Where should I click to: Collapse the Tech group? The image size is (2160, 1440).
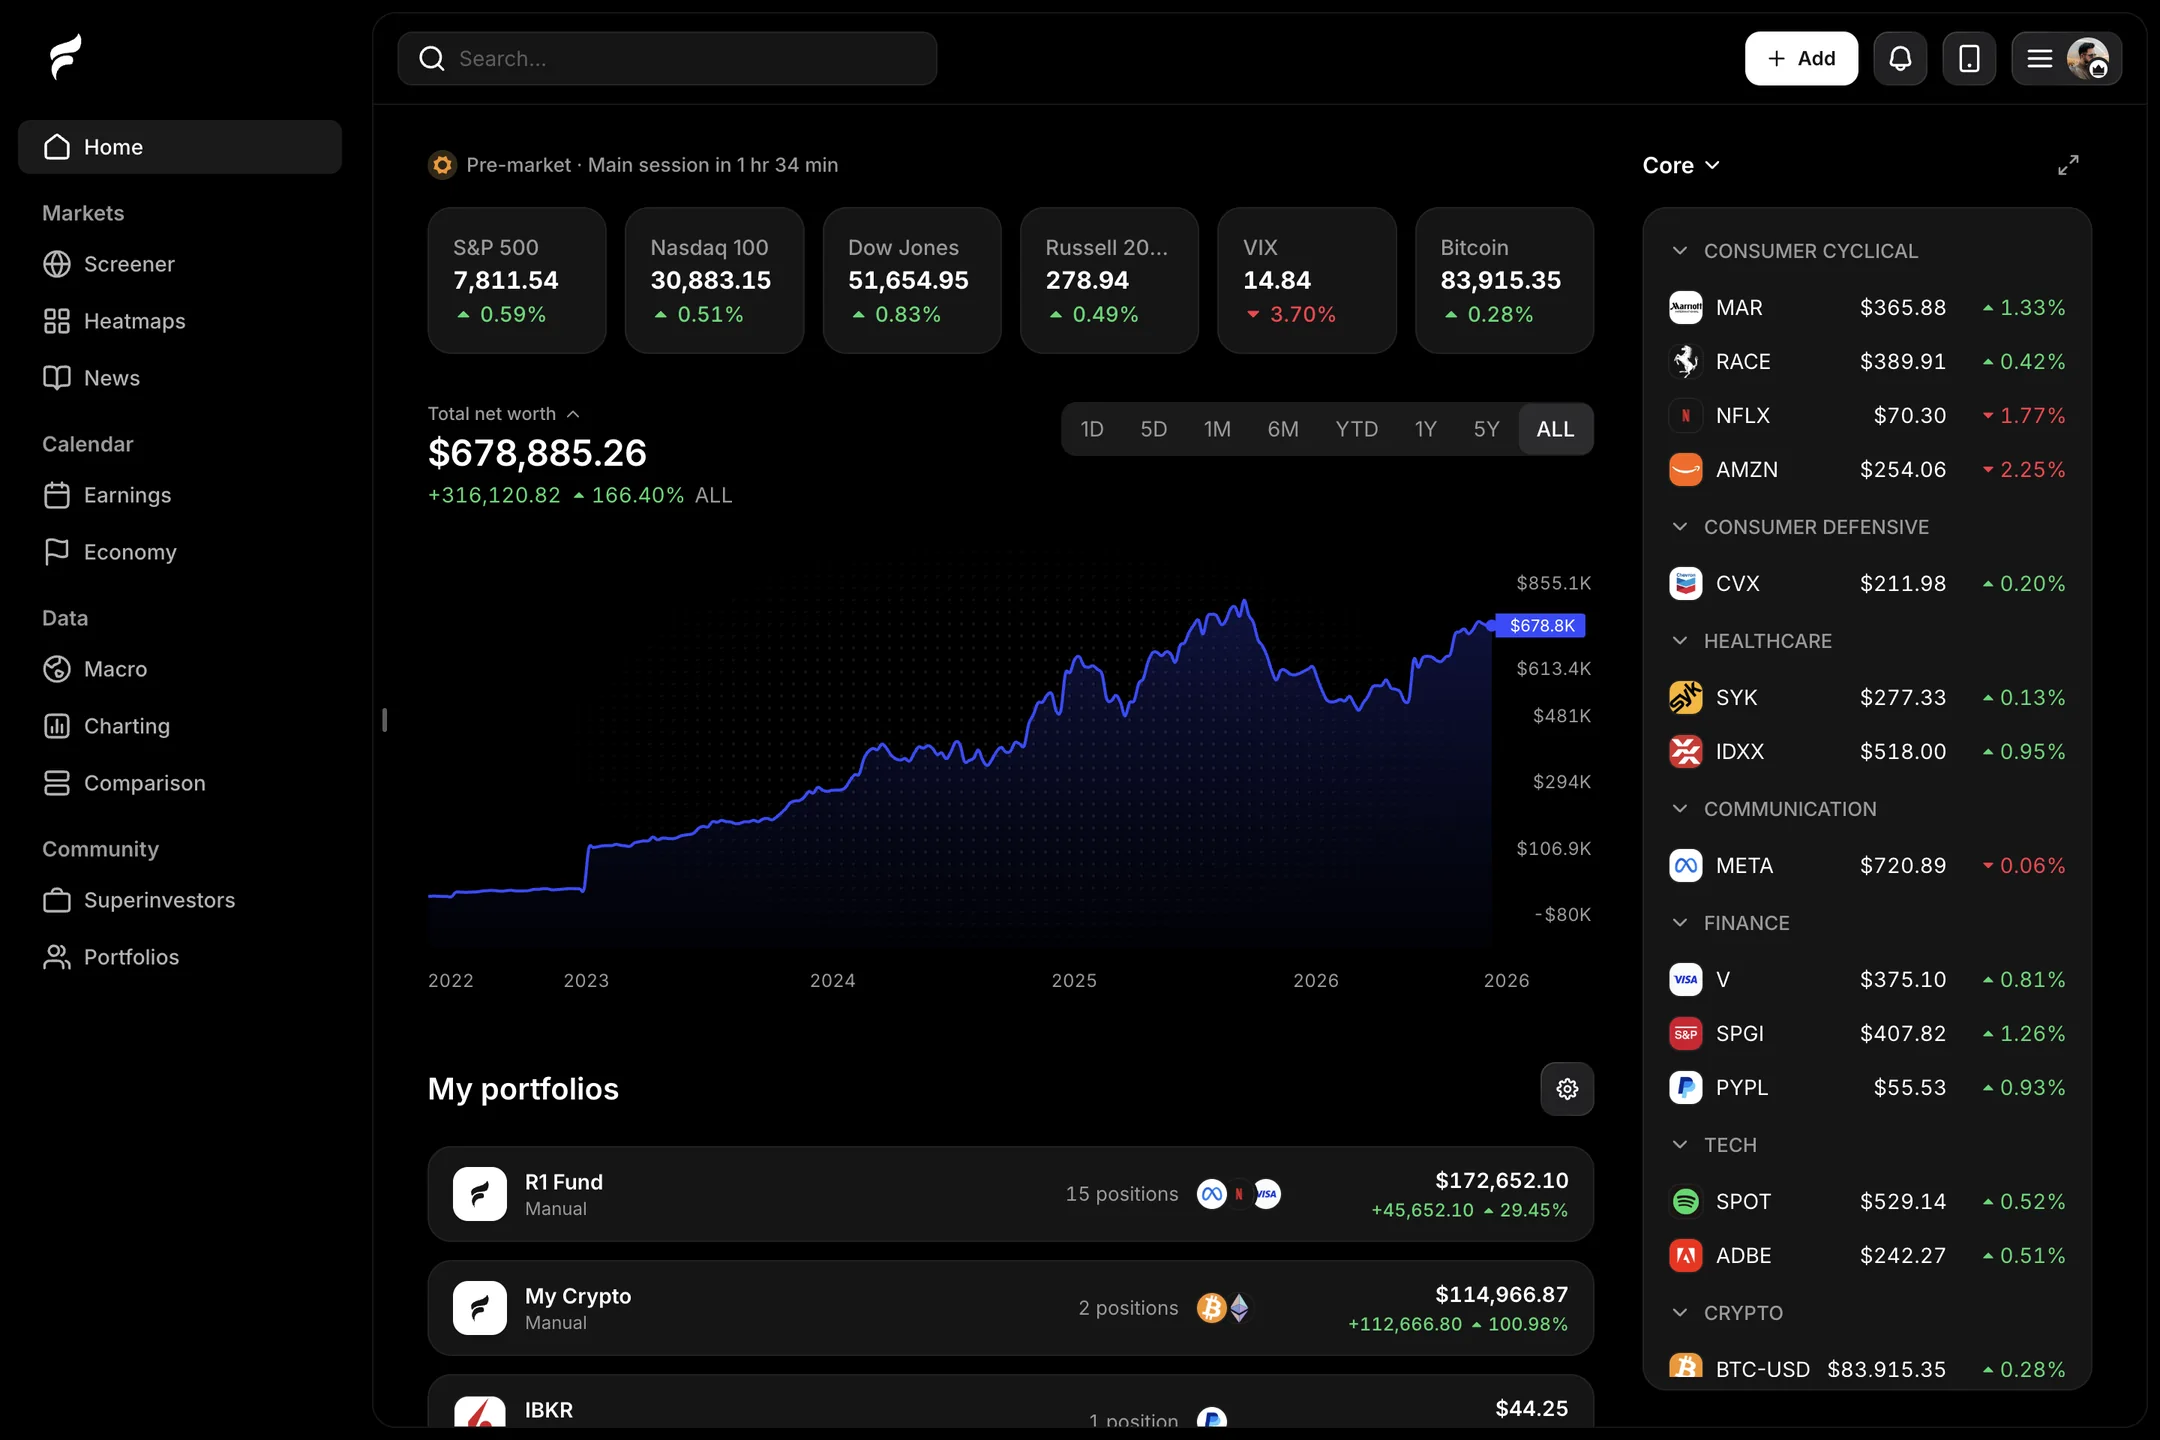(x=1680, y=1145)
